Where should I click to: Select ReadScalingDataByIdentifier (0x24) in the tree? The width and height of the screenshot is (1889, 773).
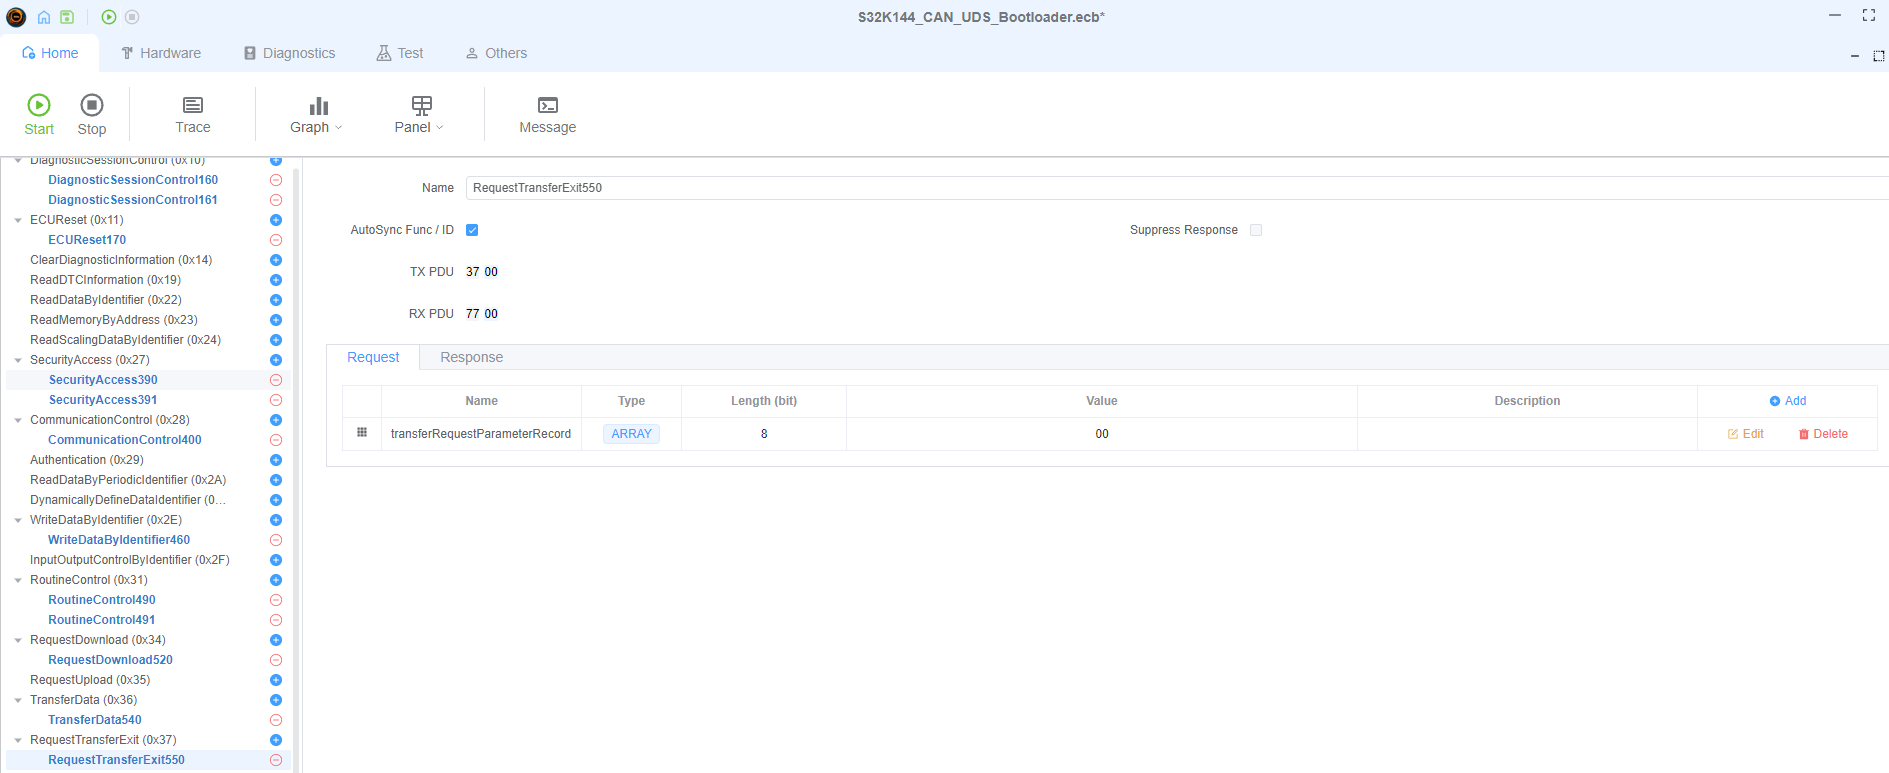(x=125, y=340)
